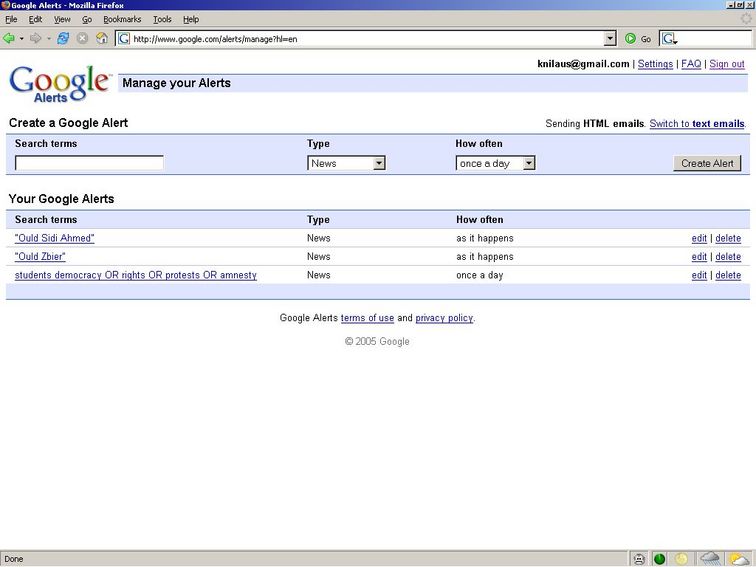Click the "as it happens" cell for Ould Zbier
The image size is (756, 567).
click(485, 256)
